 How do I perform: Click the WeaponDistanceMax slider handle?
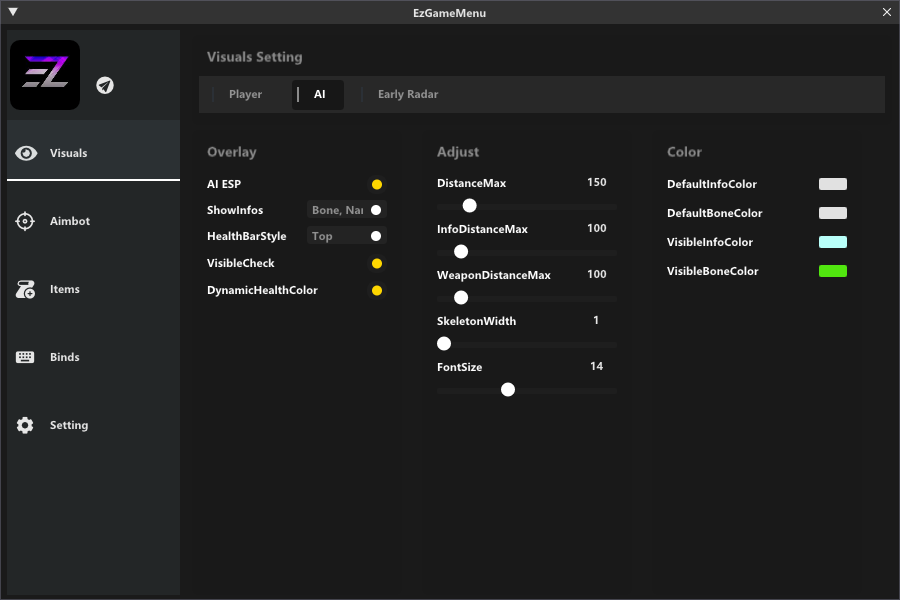(x=461, y=297)
